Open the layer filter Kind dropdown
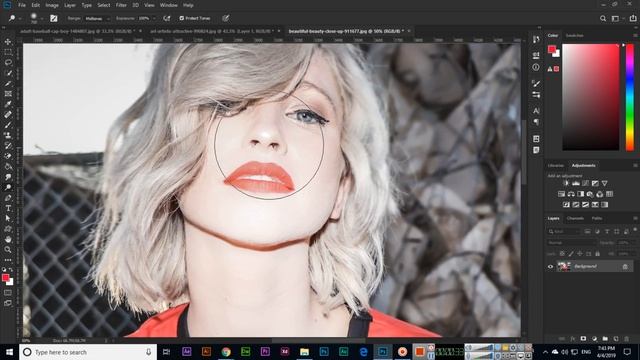The width and height of the screenshot is (640, 360). tap(564, 231)
